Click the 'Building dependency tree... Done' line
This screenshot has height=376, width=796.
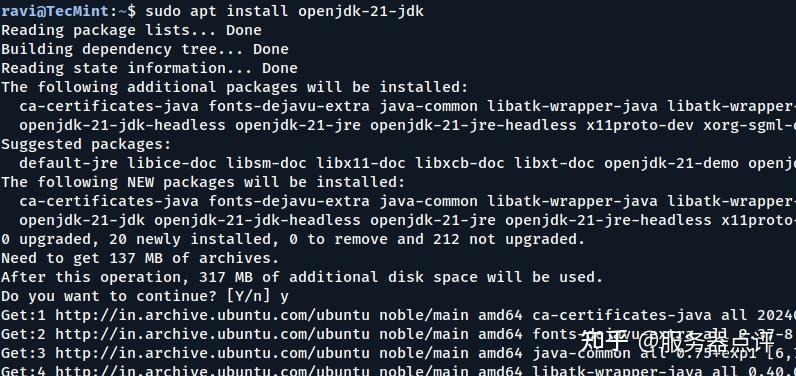145,49
